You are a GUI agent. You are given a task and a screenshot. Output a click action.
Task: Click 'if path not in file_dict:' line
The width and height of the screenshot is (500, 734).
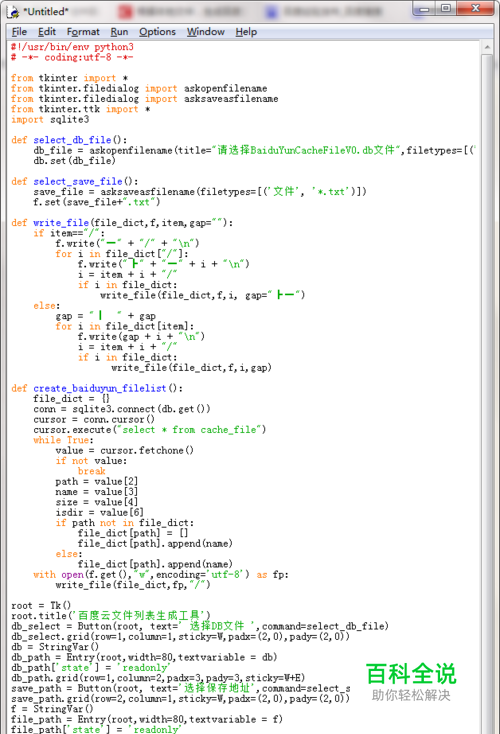pyautogui.click(x=125, y=522)
